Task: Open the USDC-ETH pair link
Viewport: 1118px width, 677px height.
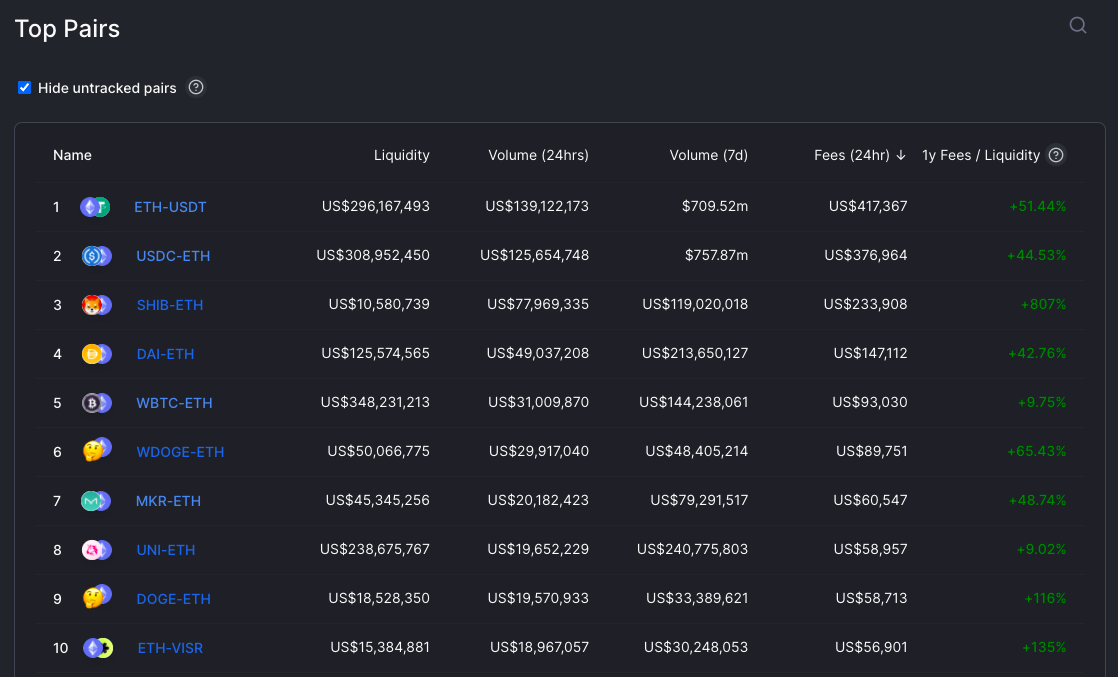Action: [173, 255]
